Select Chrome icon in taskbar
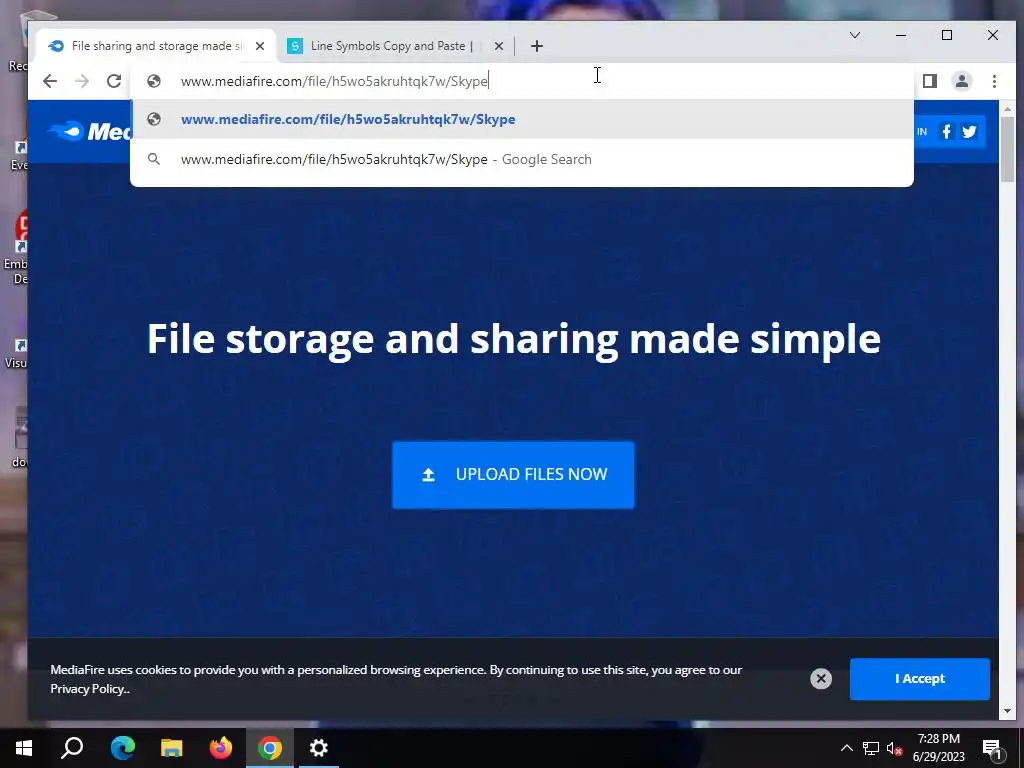The width and height of the screenshot is (1024, 768). pyautogui.click(x=270, y=748)
